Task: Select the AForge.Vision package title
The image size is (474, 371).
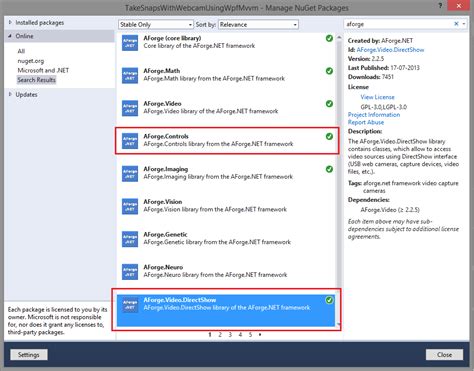Action: click(163, 202)
